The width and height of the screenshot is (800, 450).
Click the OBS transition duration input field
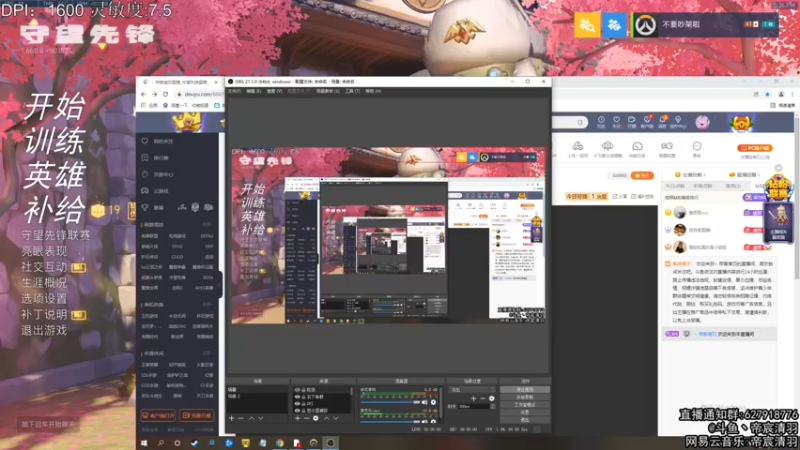473,407
